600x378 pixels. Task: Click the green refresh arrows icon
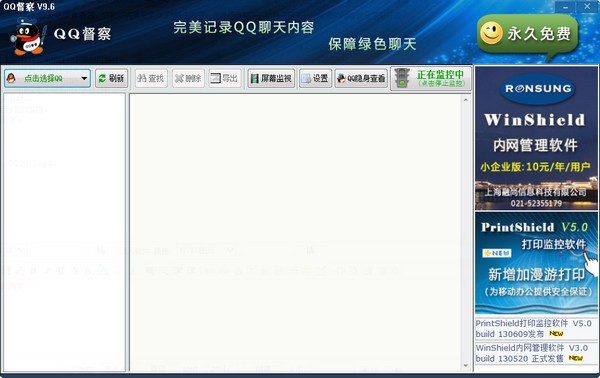pos(102,78)
